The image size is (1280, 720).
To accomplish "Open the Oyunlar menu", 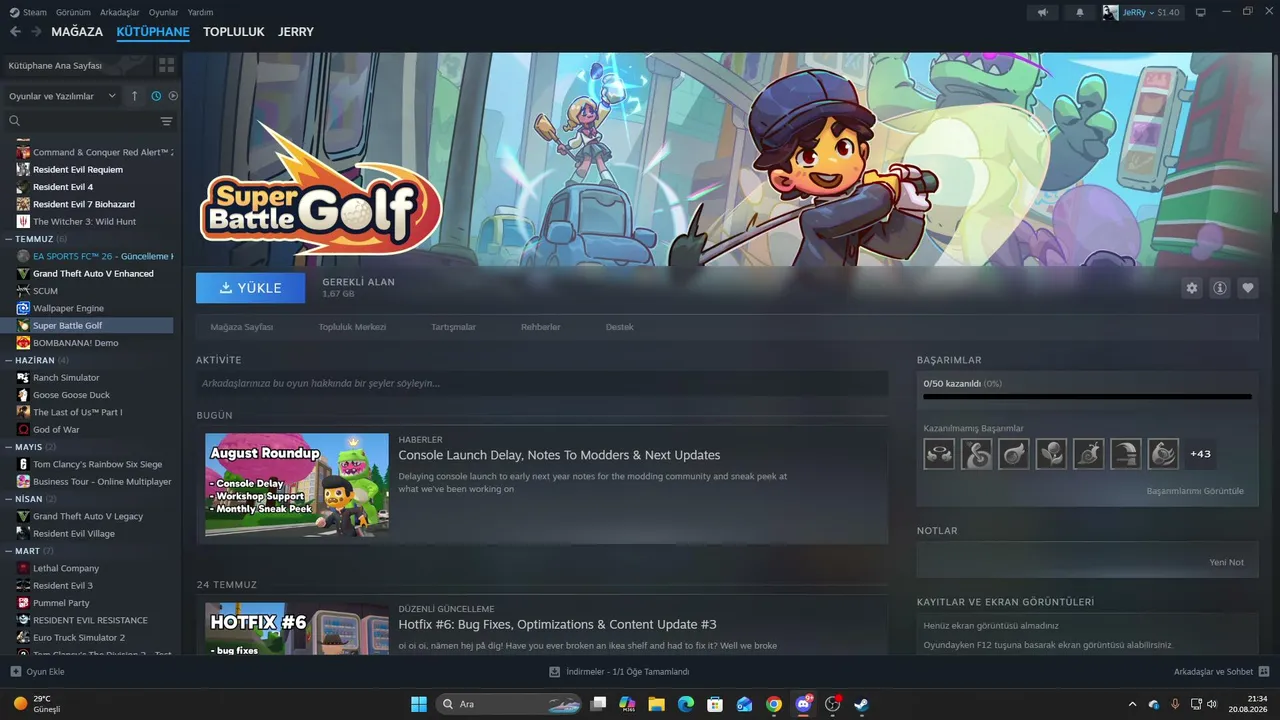I will pyautogui.click(x=163, y=12).
